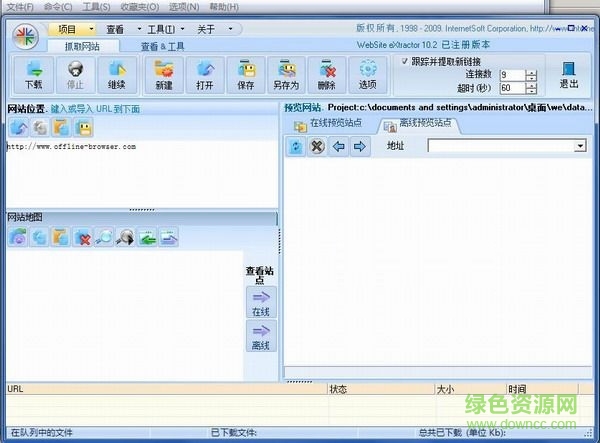This screenshot has width=600, height=443.
Task: Expand the 地址 address dropdown
Action: click(580, 146)
